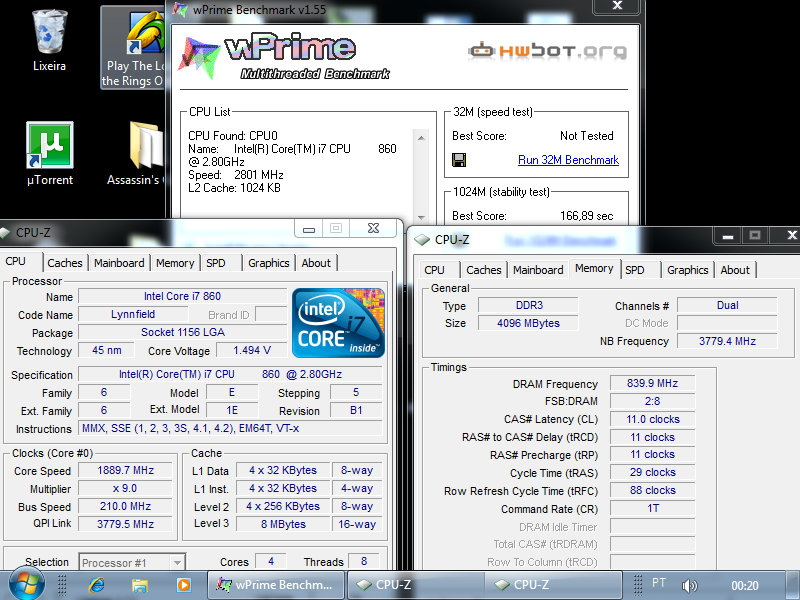800x600 pixels.
Task: Click the volume speaker icon in system tray
Action: pos(689,585)
